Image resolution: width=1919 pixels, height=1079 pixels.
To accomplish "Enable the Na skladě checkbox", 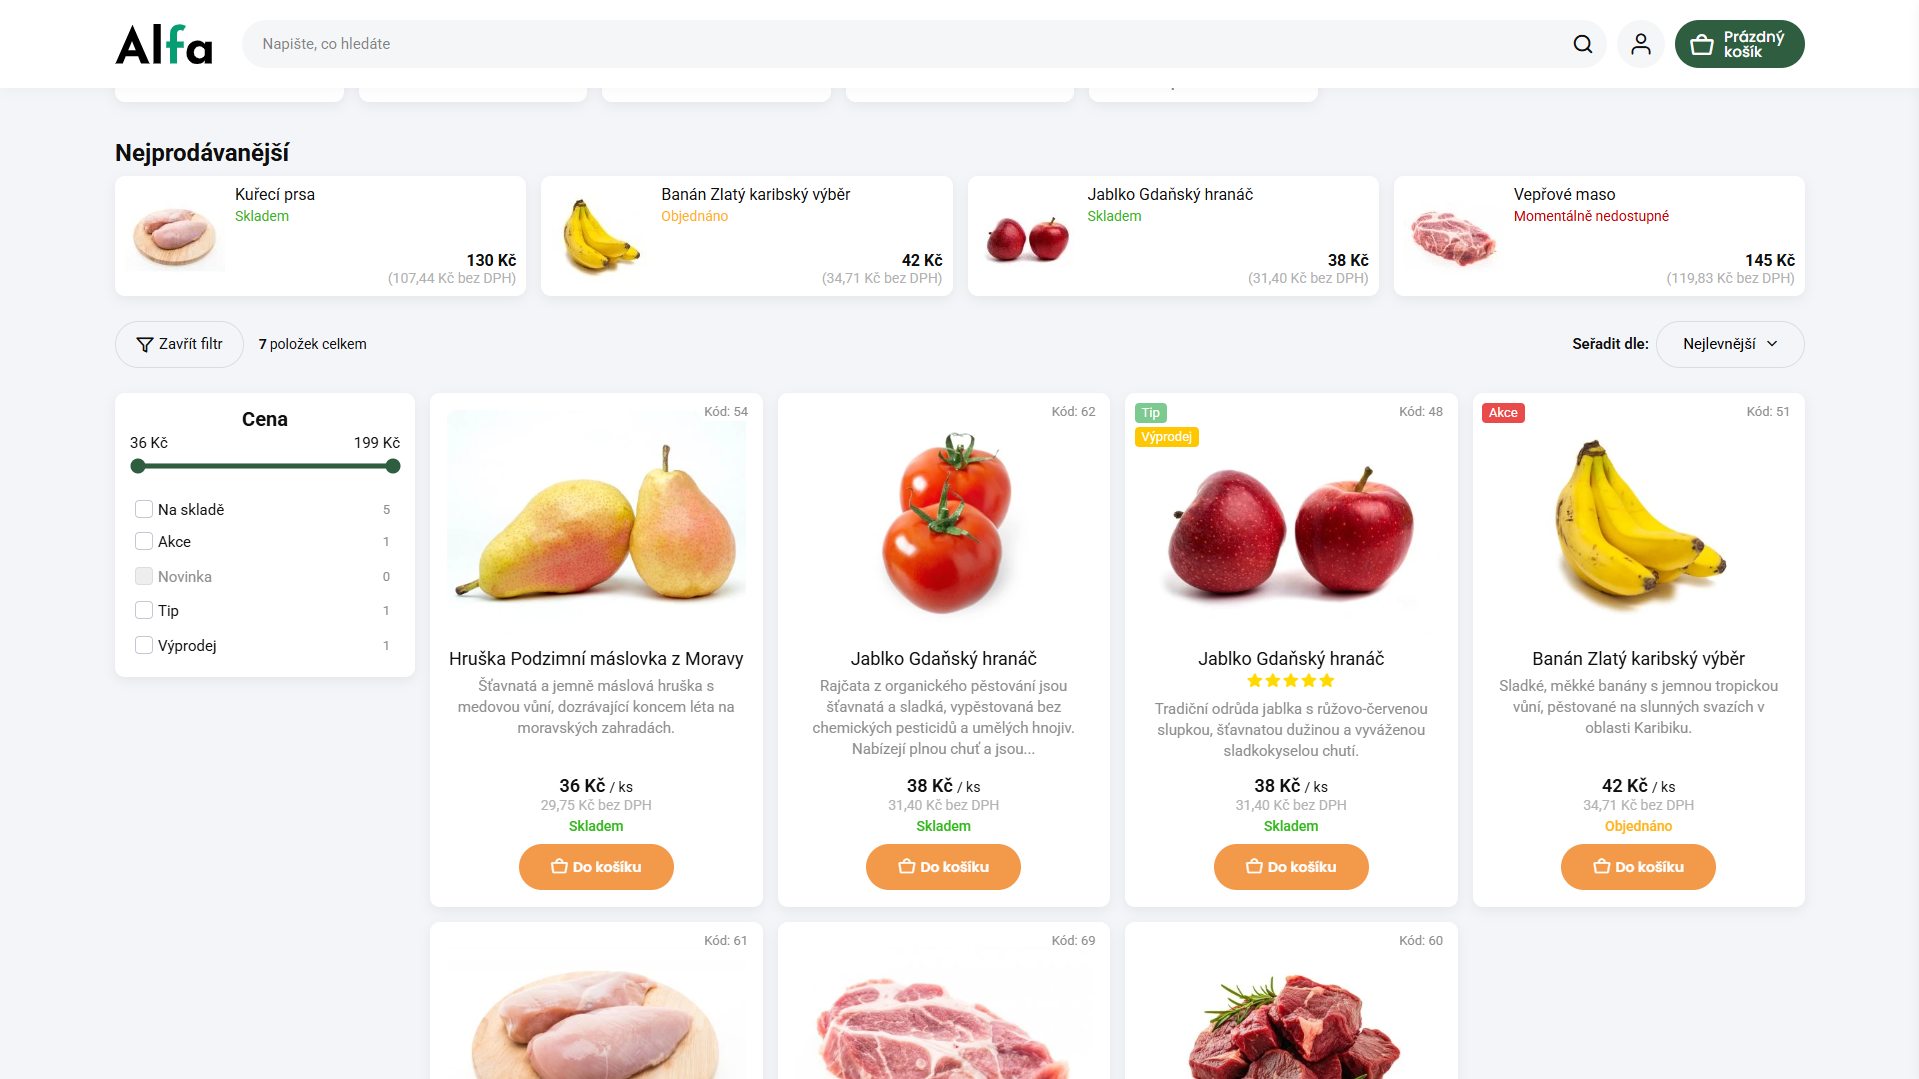I will (144, 509).
